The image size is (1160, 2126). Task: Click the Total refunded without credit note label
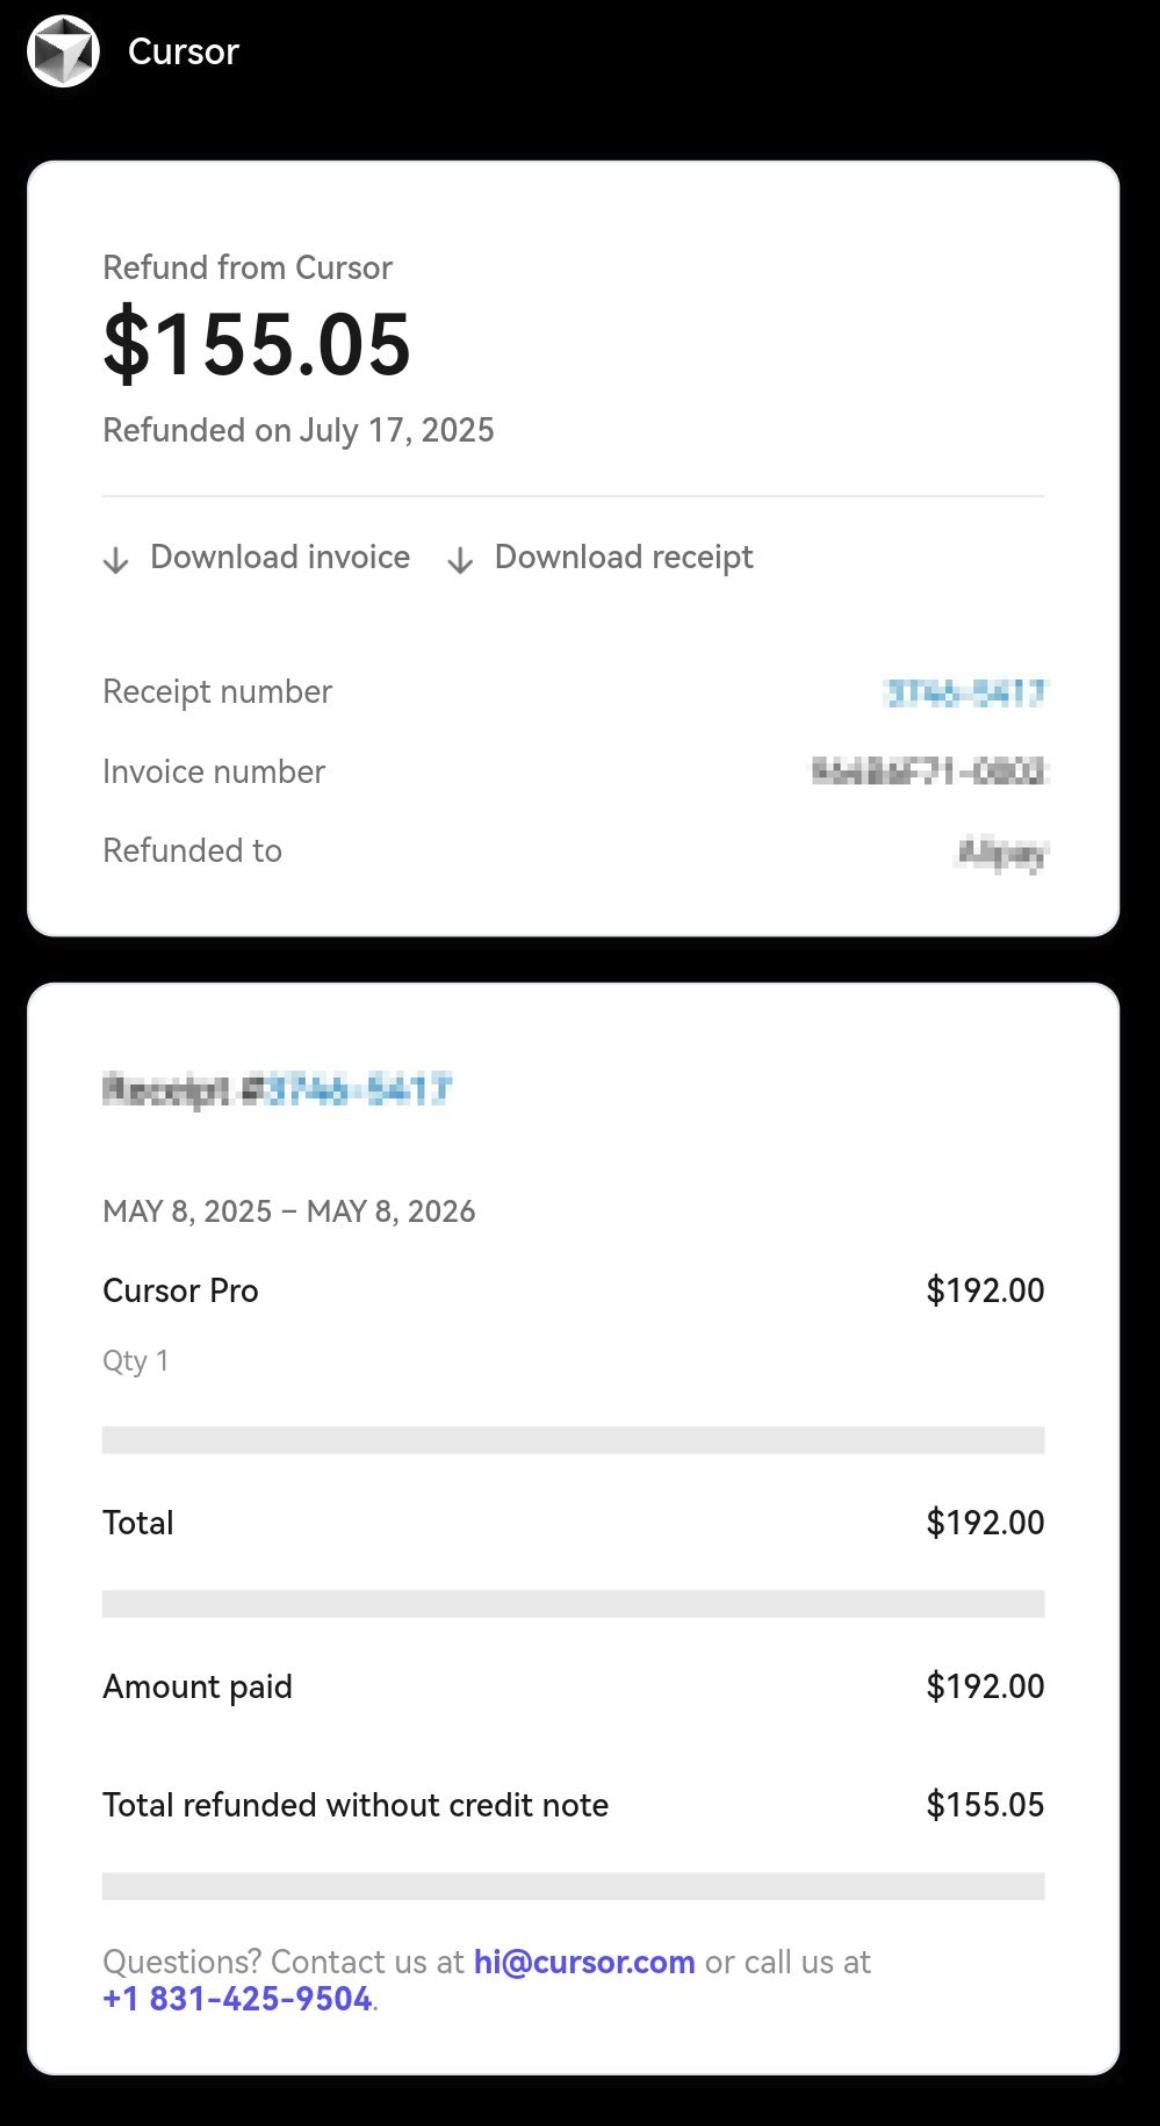(355, 1805)
